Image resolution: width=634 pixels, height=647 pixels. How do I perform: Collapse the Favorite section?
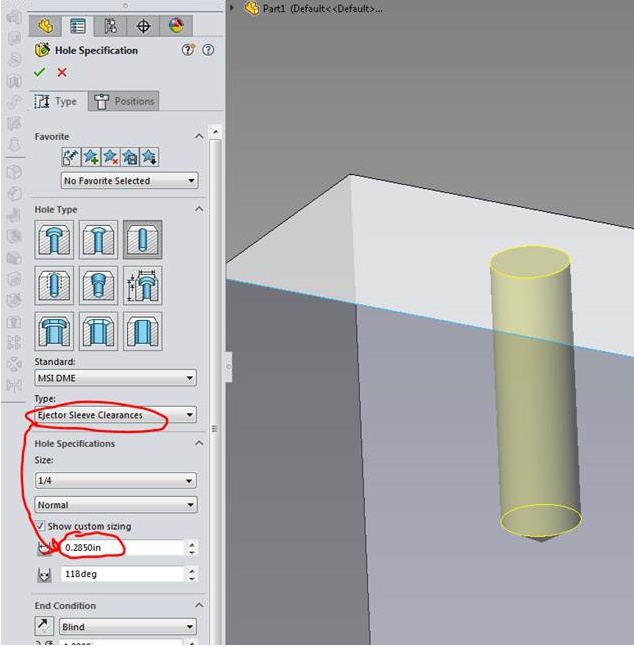coord(199,136)
